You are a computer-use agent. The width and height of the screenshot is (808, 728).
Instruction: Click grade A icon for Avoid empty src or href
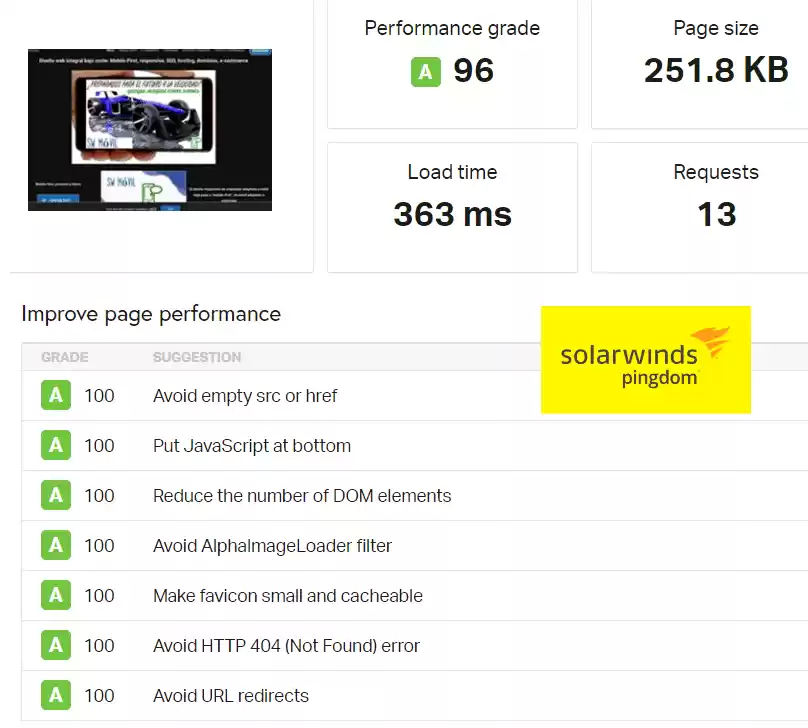tap(56, 396)
